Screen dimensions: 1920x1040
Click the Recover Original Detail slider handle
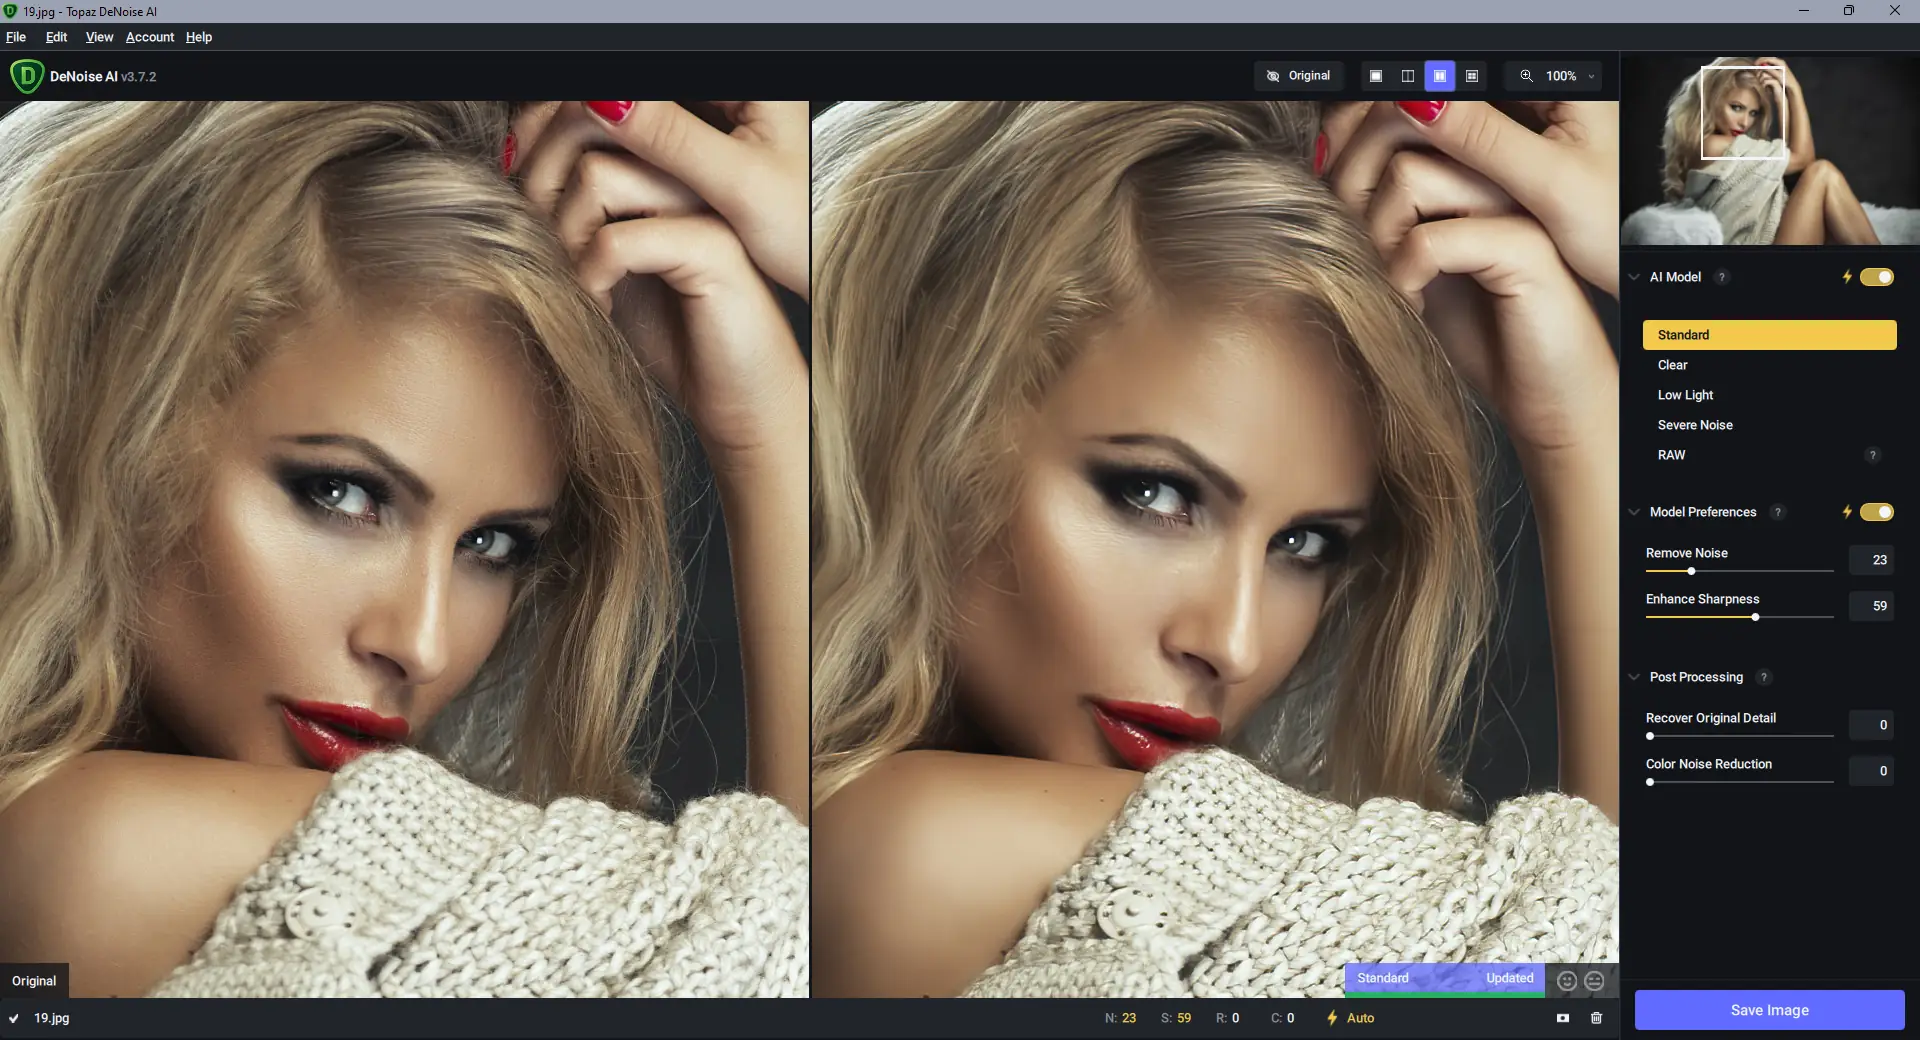[x=1650, y=736]
